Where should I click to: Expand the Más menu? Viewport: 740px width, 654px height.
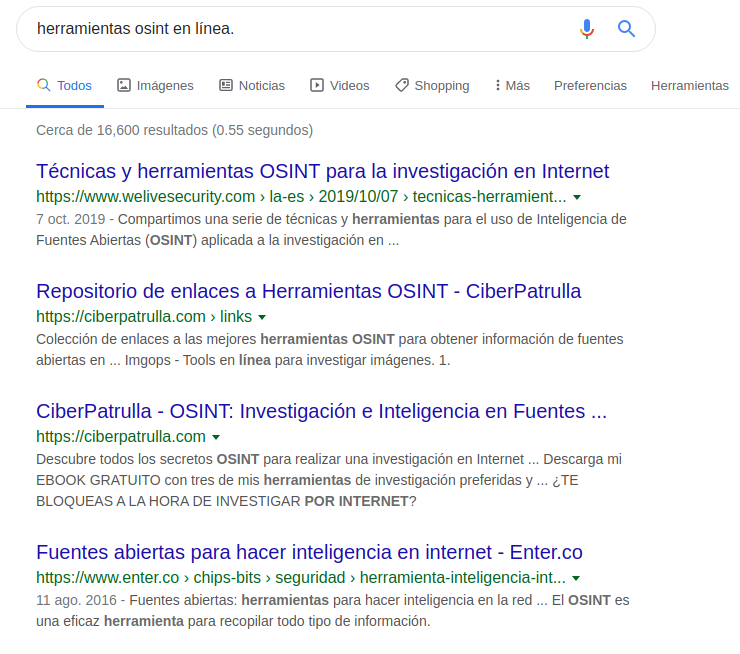pyautogui.click(x=512, y=86)
